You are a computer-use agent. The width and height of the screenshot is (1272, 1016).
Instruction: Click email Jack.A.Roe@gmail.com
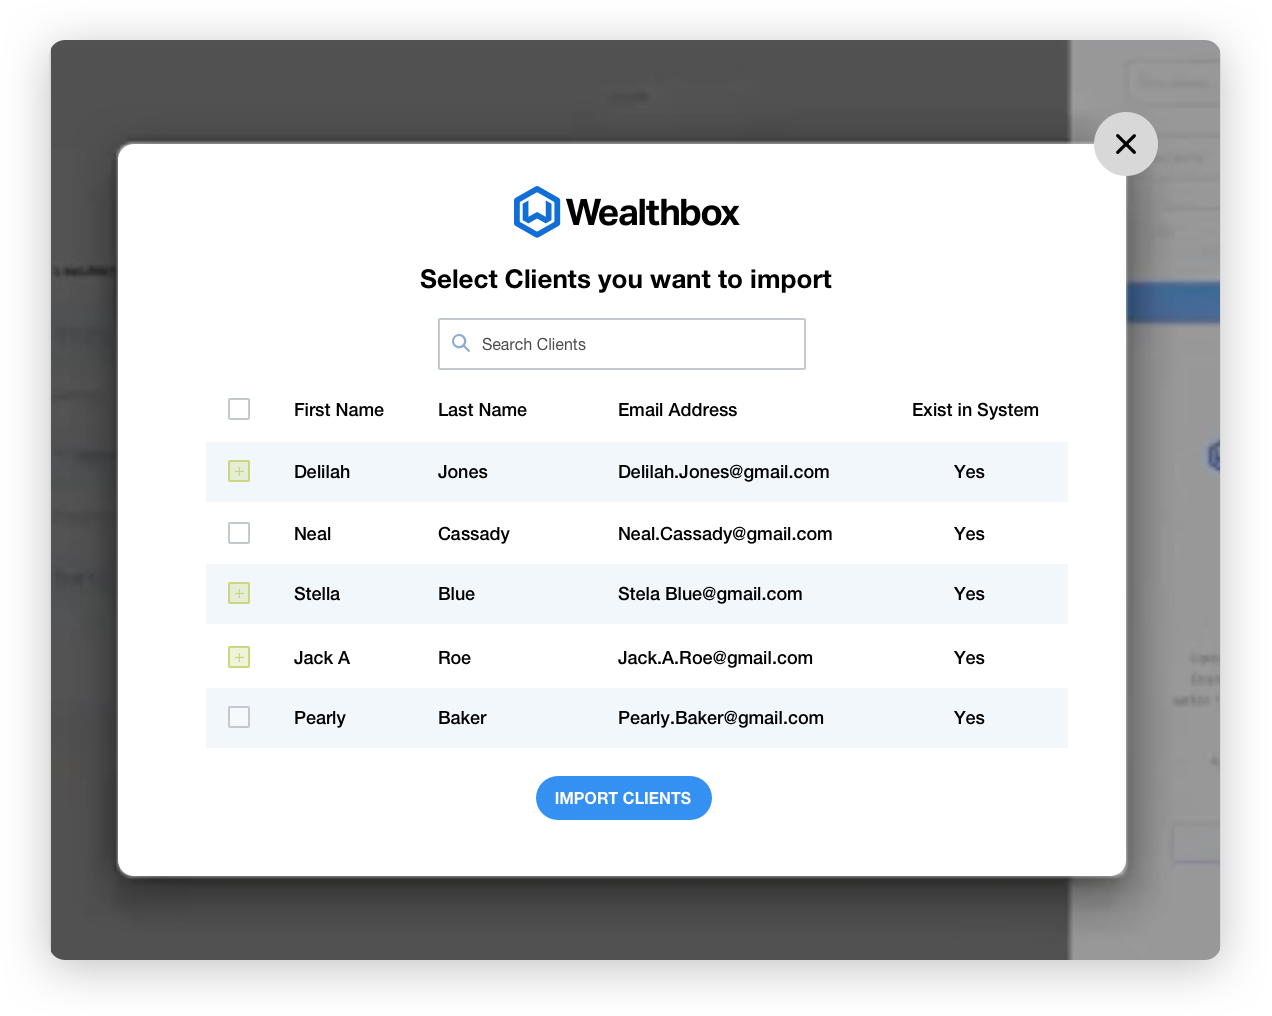tap(715, 658)
